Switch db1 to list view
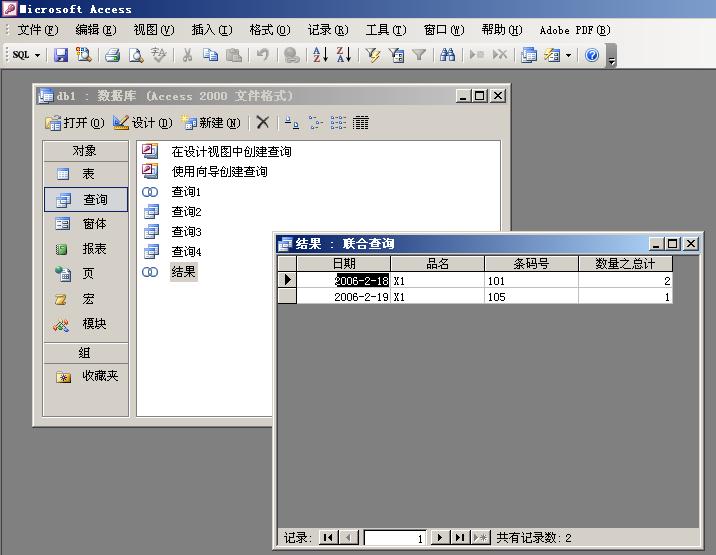 (338, 122)
